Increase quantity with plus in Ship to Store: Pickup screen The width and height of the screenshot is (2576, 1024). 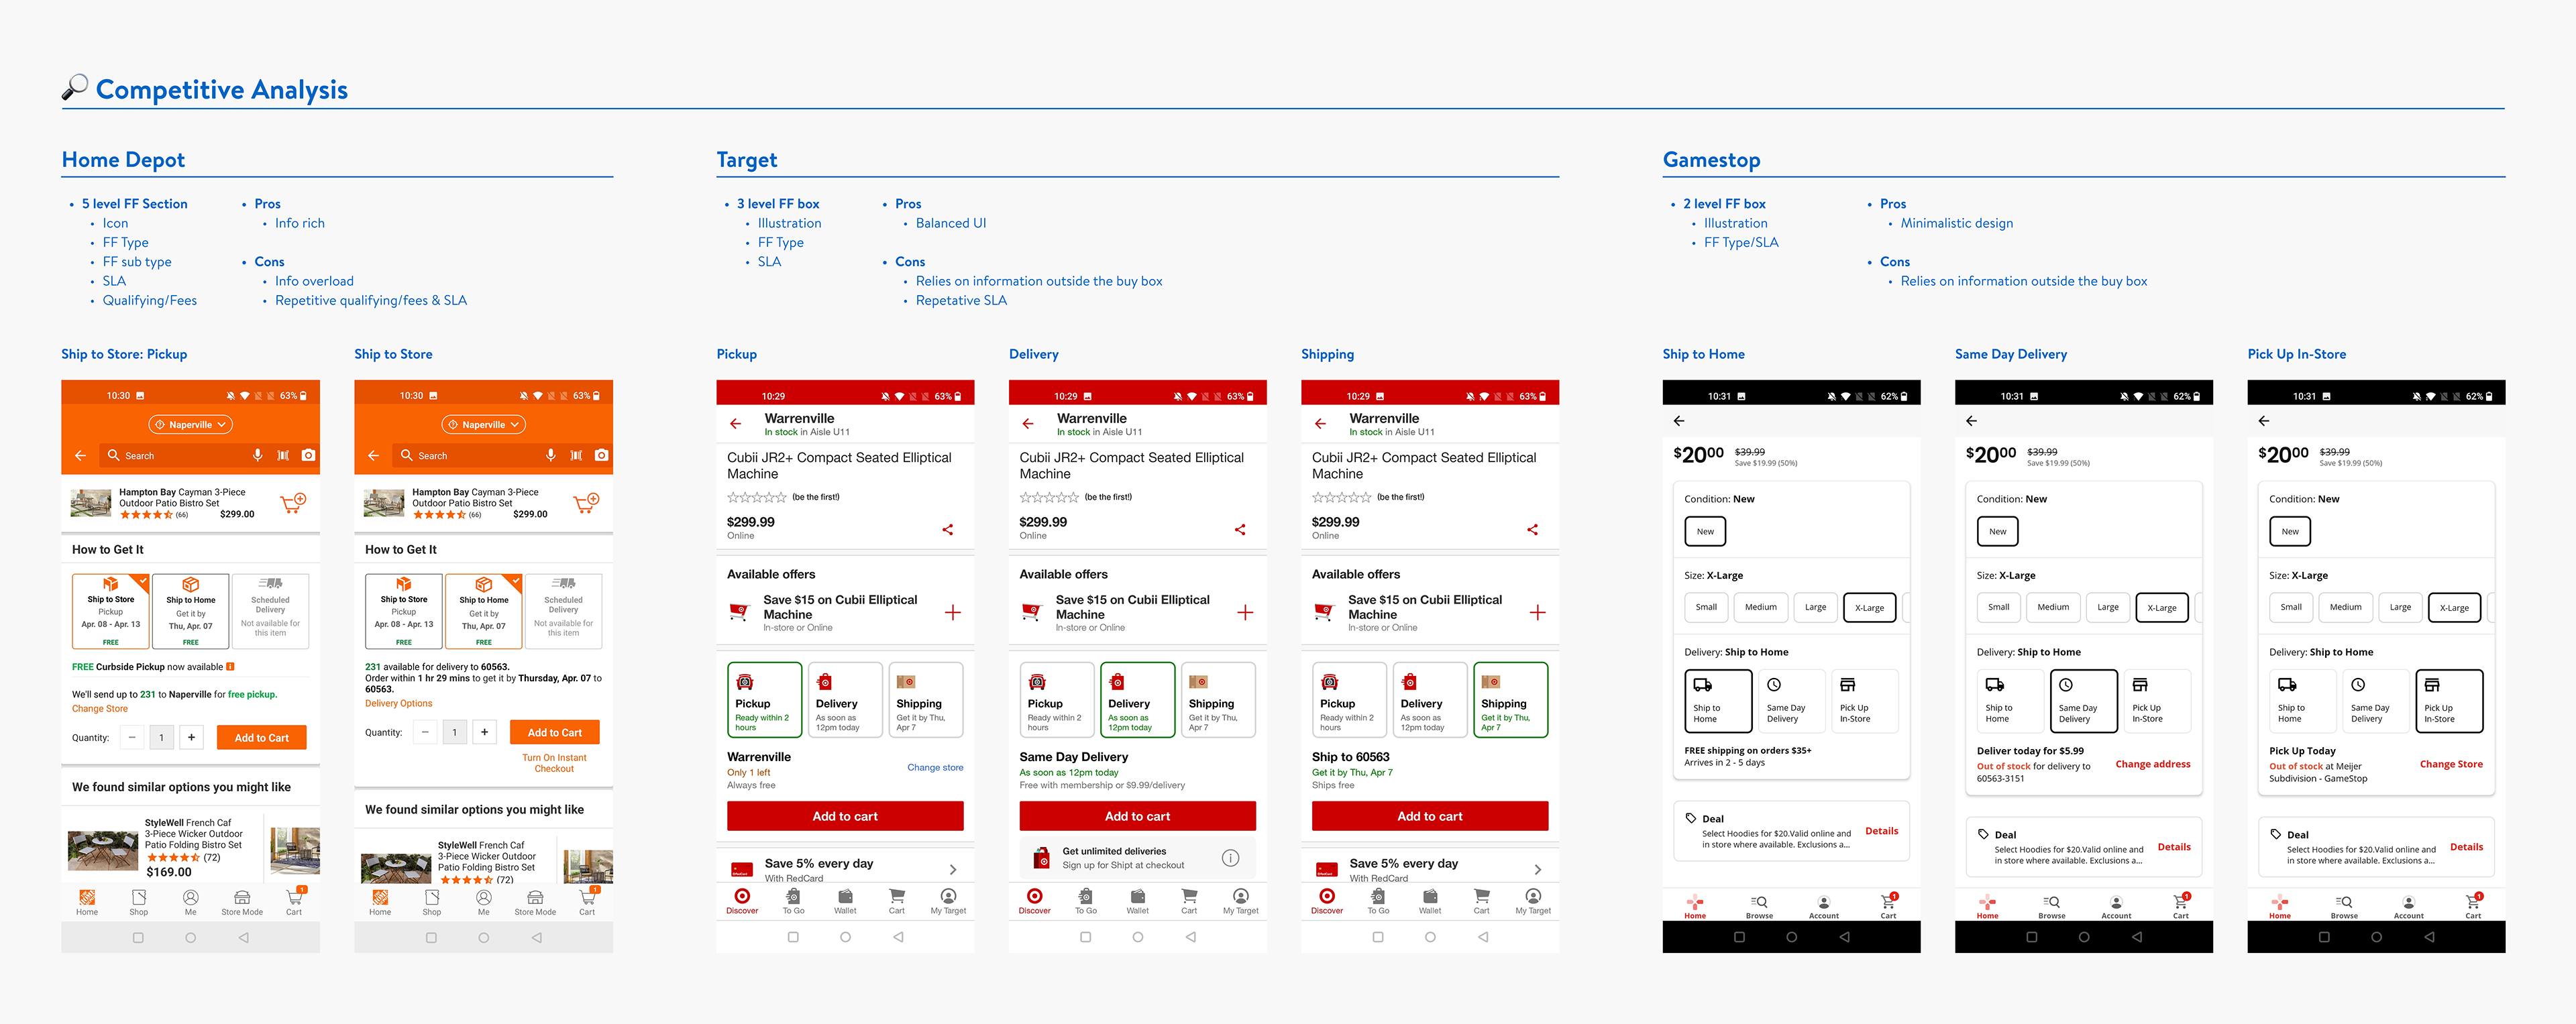pyautogui.click(x=191, y=737)
